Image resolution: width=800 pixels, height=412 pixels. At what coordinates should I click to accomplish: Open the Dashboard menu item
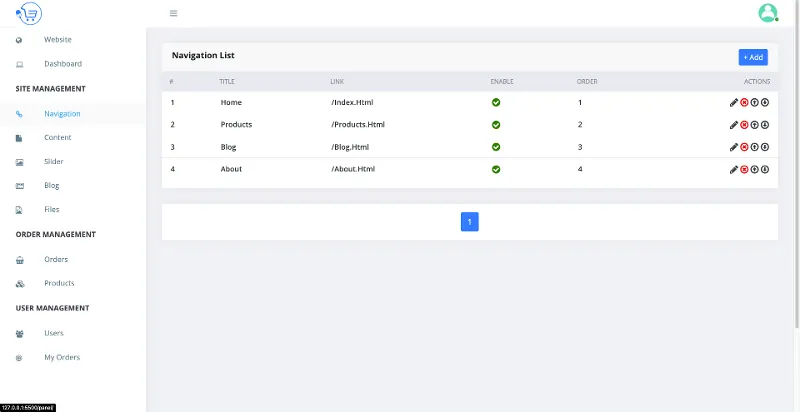tap(62, 64)
